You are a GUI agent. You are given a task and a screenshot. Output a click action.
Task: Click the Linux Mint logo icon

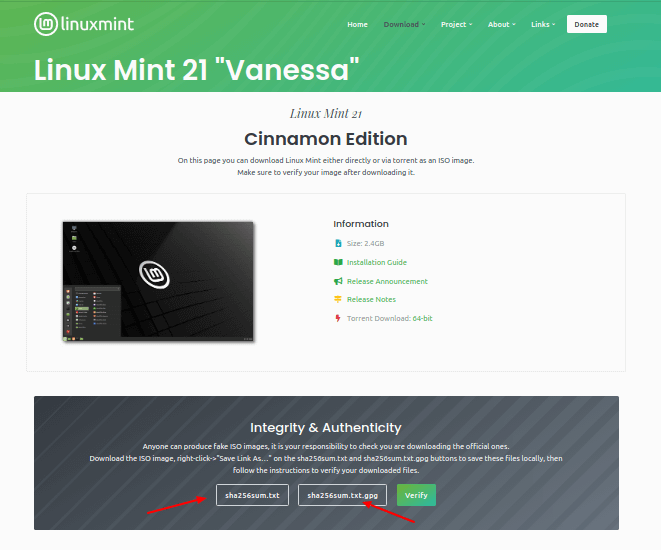[46, 24]
